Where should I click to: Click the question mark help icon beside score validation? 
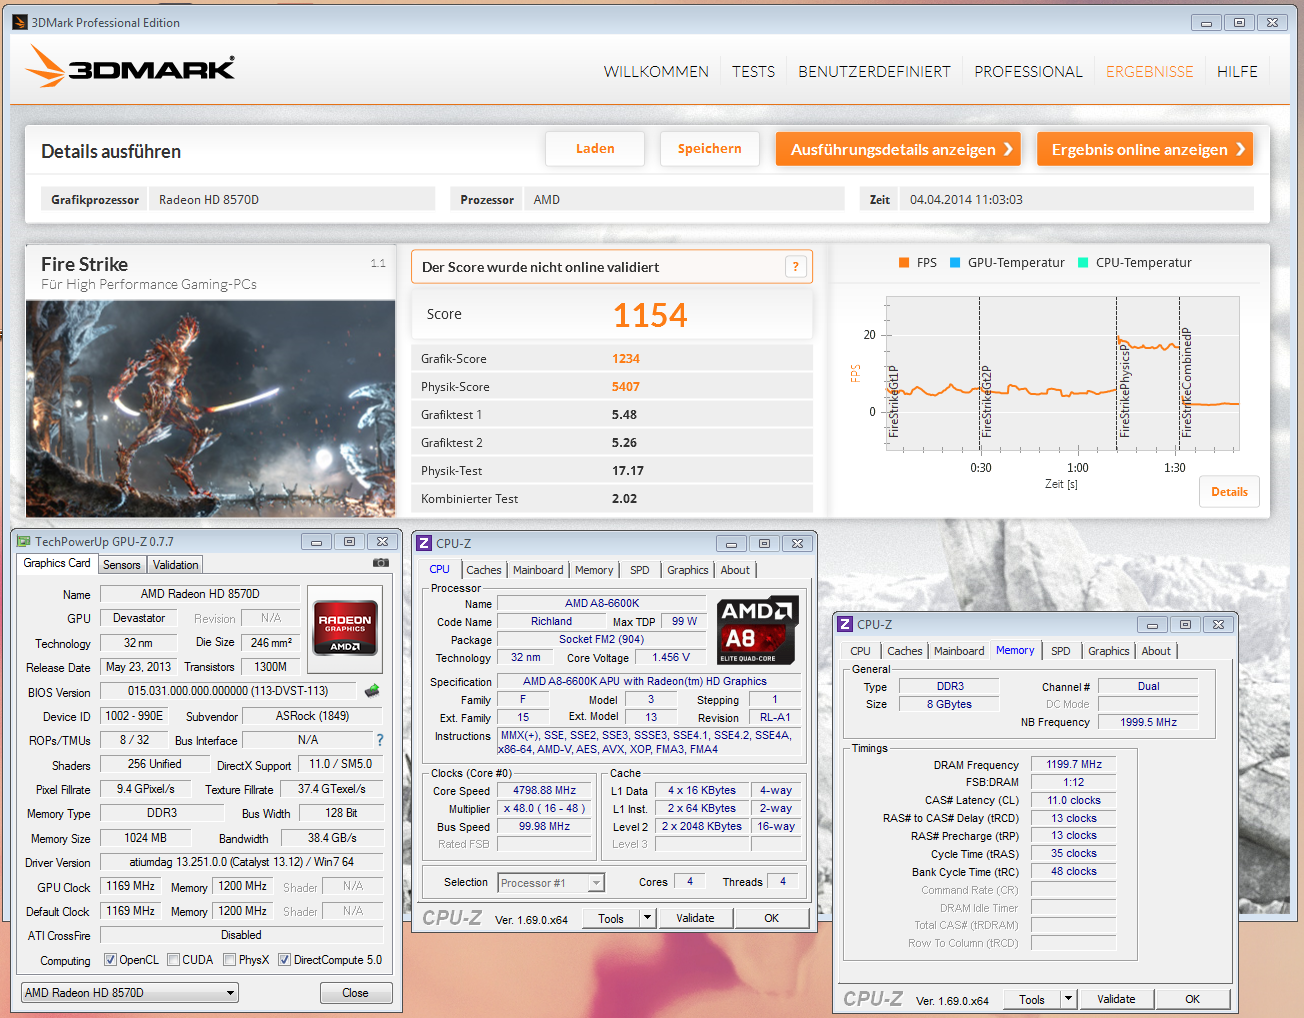coord(796,266)
